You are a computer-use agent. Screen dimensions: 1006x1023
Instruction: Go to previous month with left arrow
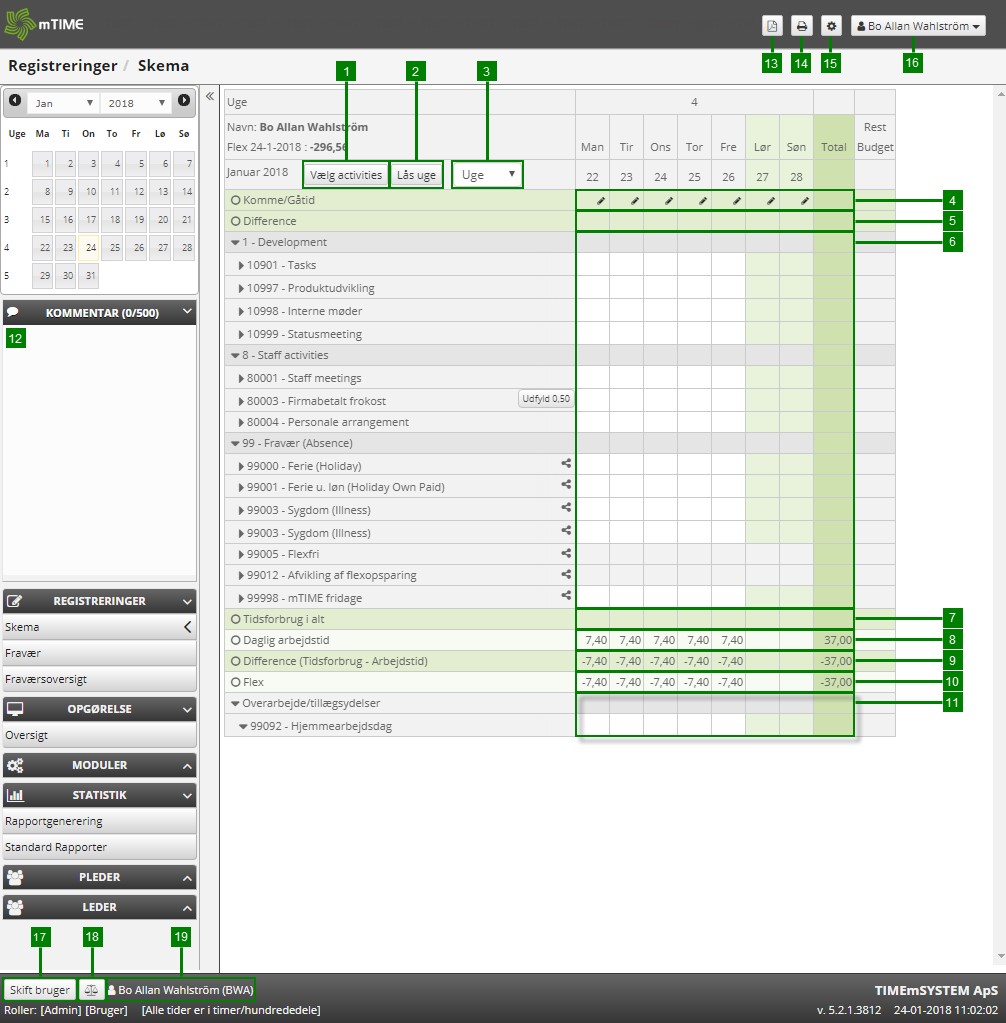pyautogui.click(x=15, y=101)
